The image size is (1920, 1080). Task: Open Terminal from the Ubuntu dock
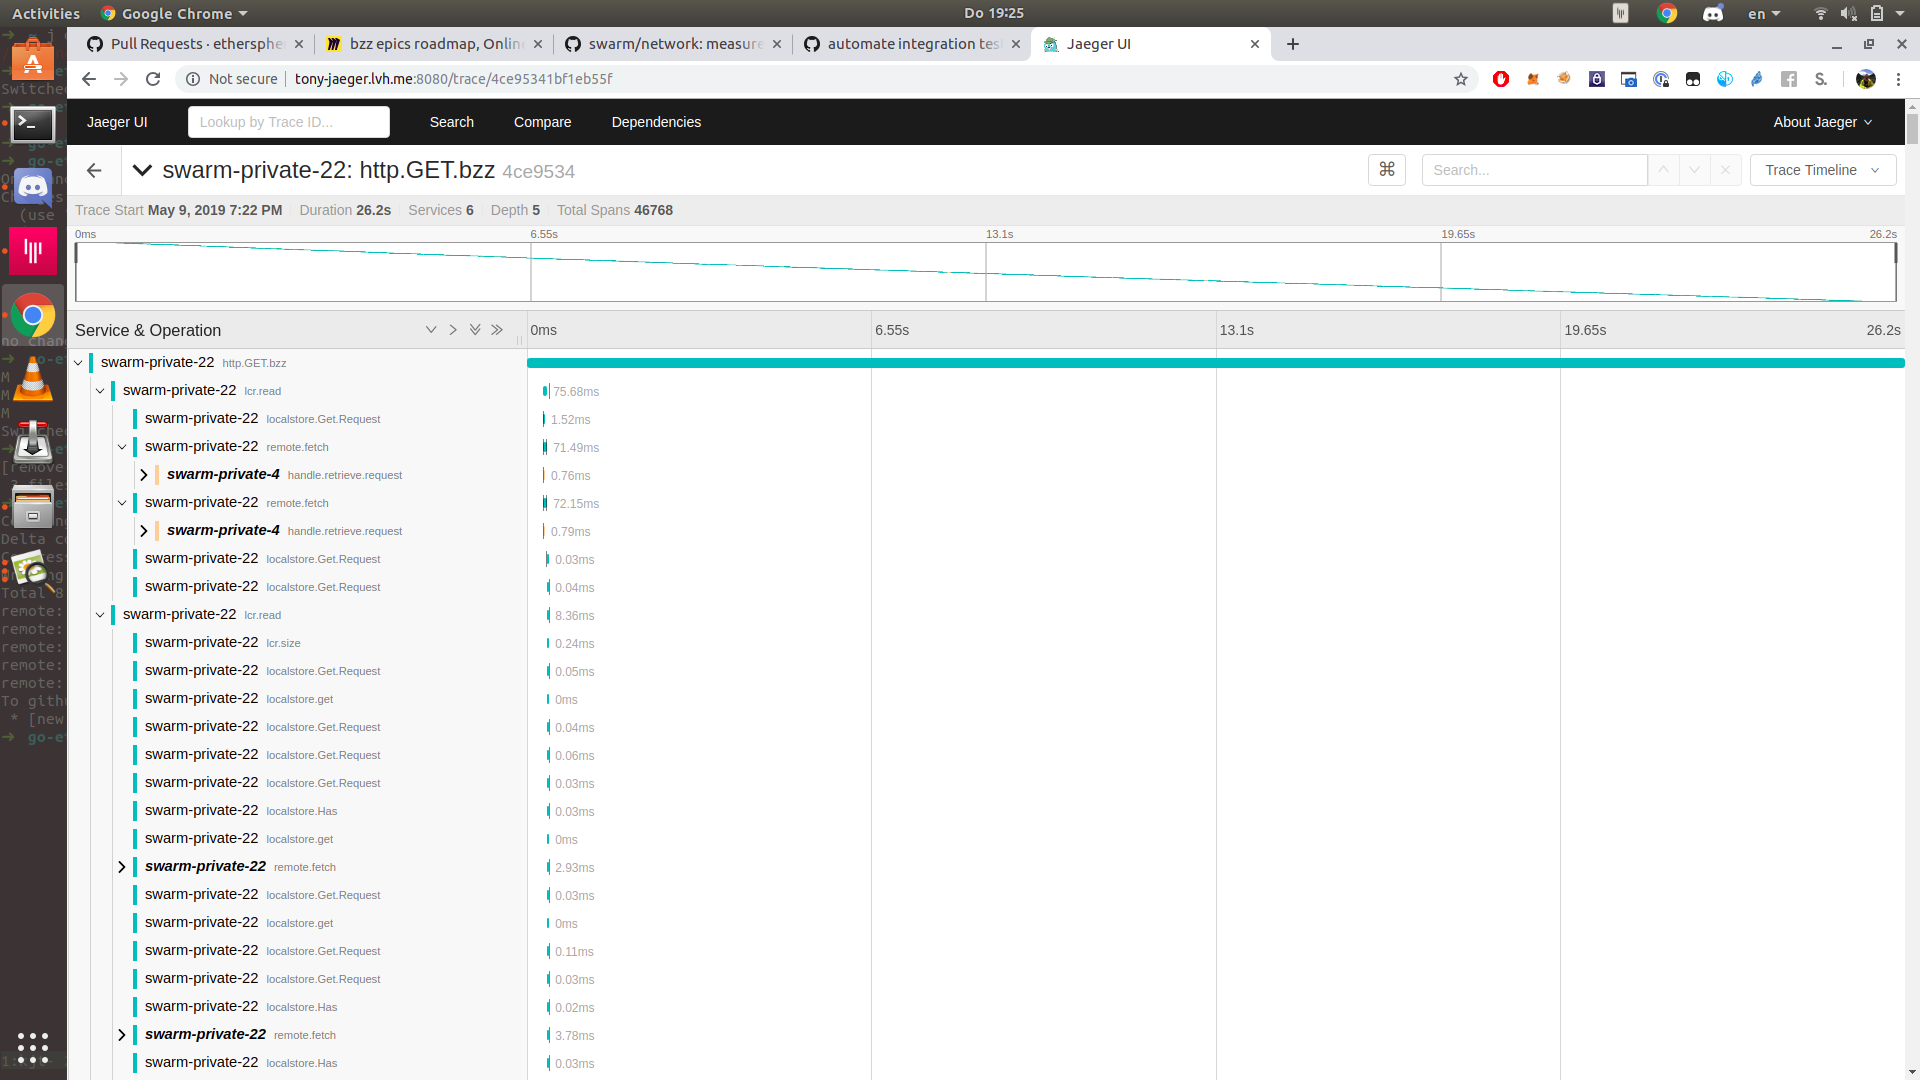32,124
